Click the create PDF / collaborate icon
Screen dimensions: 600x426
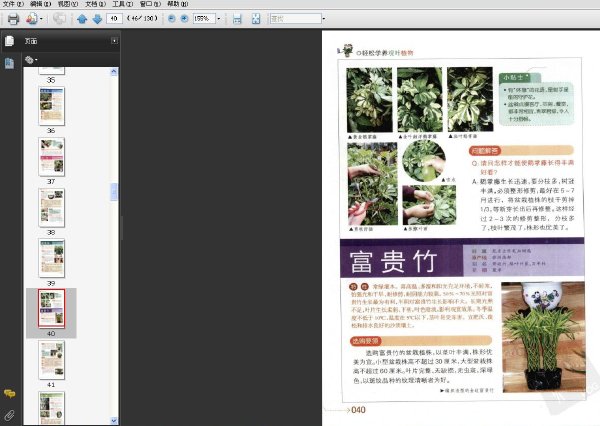tap(31, 18)
